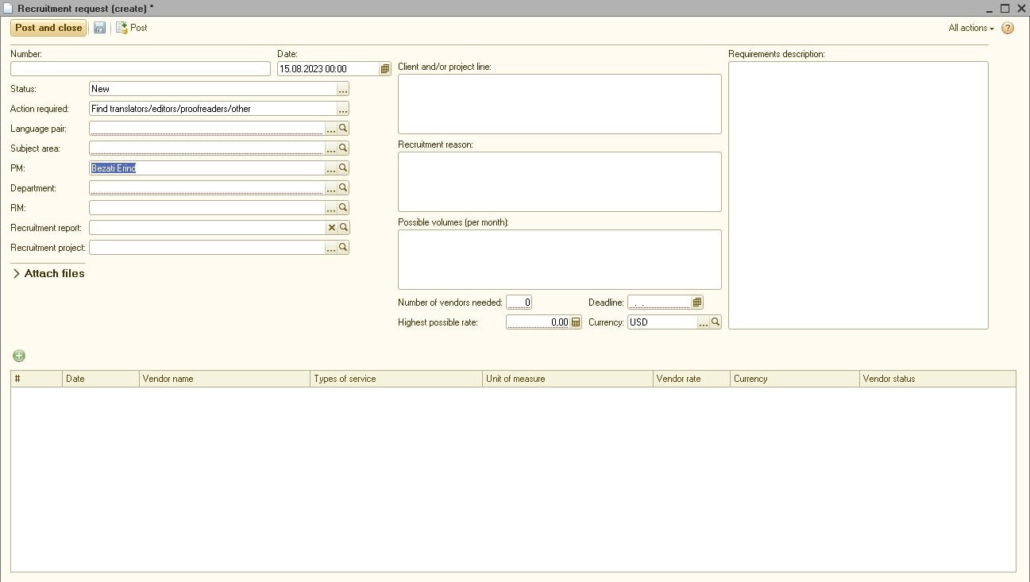Click the Number of vendors needed field
The height and width of the screenshot is (582, 1030).
click(518, 303)
